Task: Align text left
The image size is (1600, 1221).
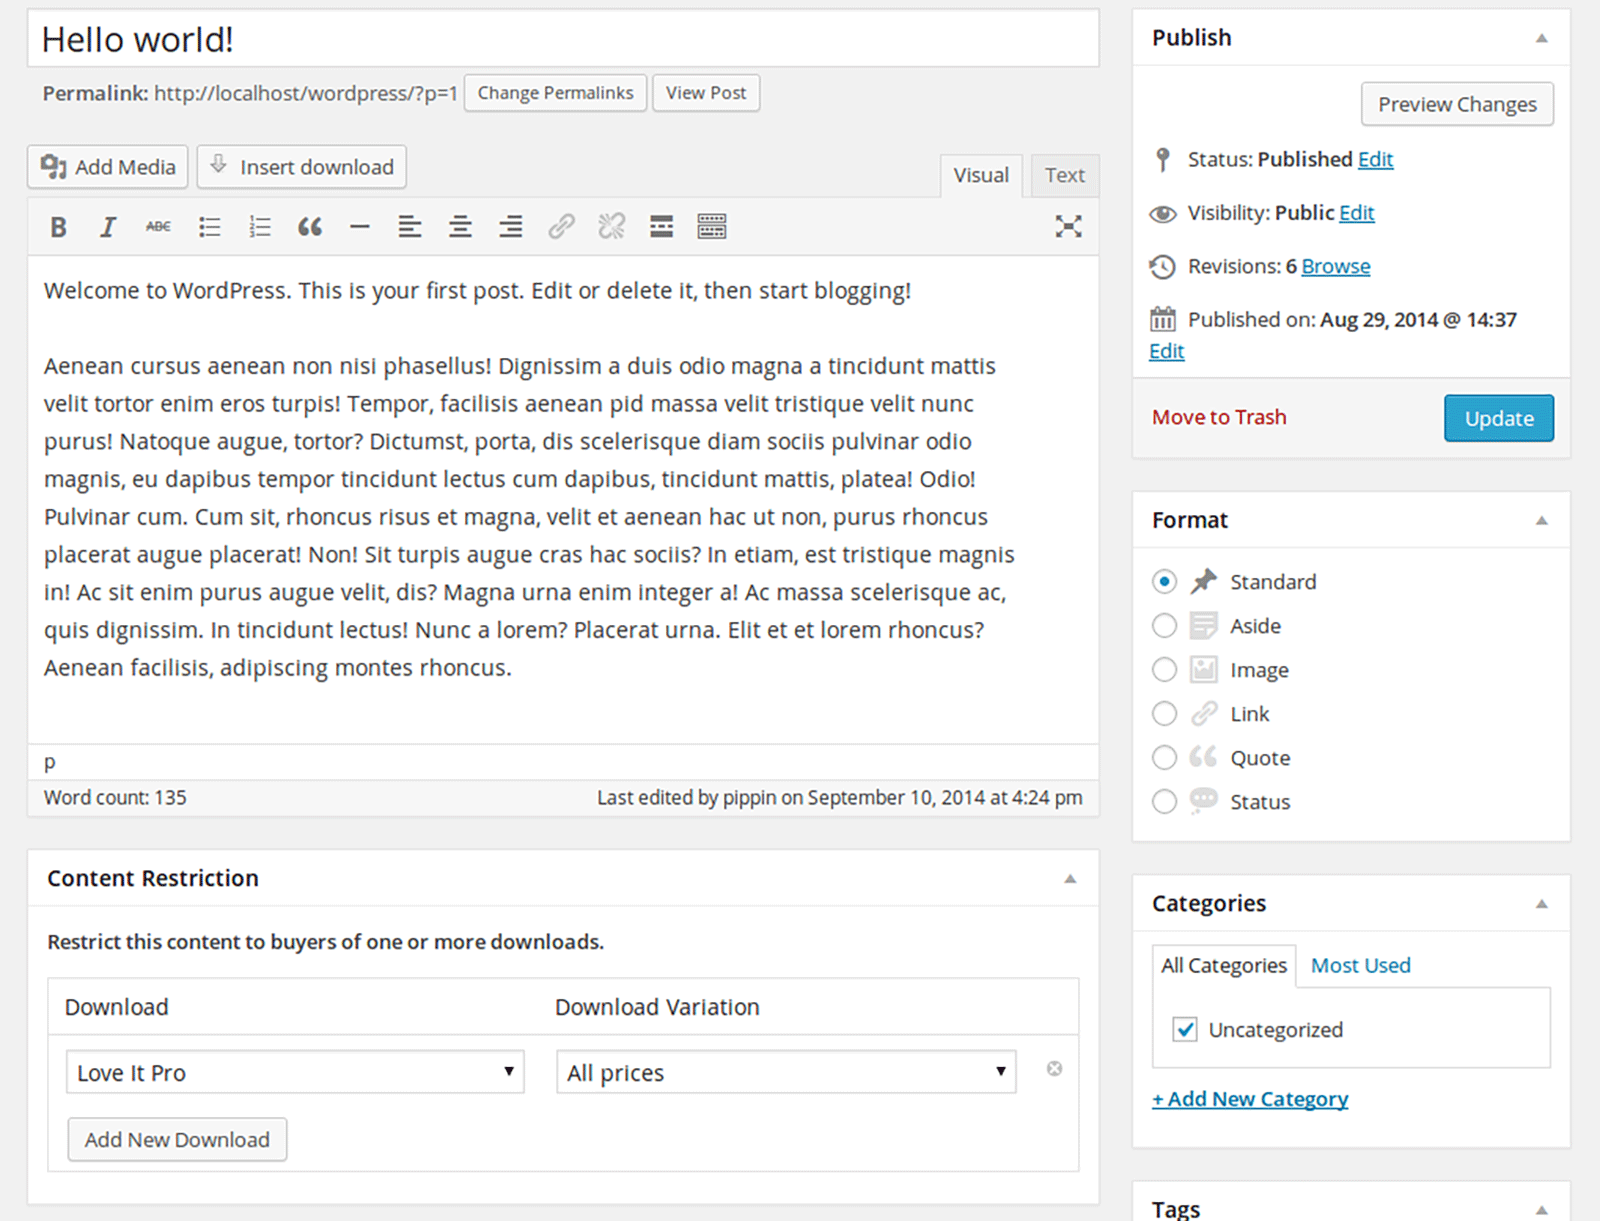Action: point(410,227)
